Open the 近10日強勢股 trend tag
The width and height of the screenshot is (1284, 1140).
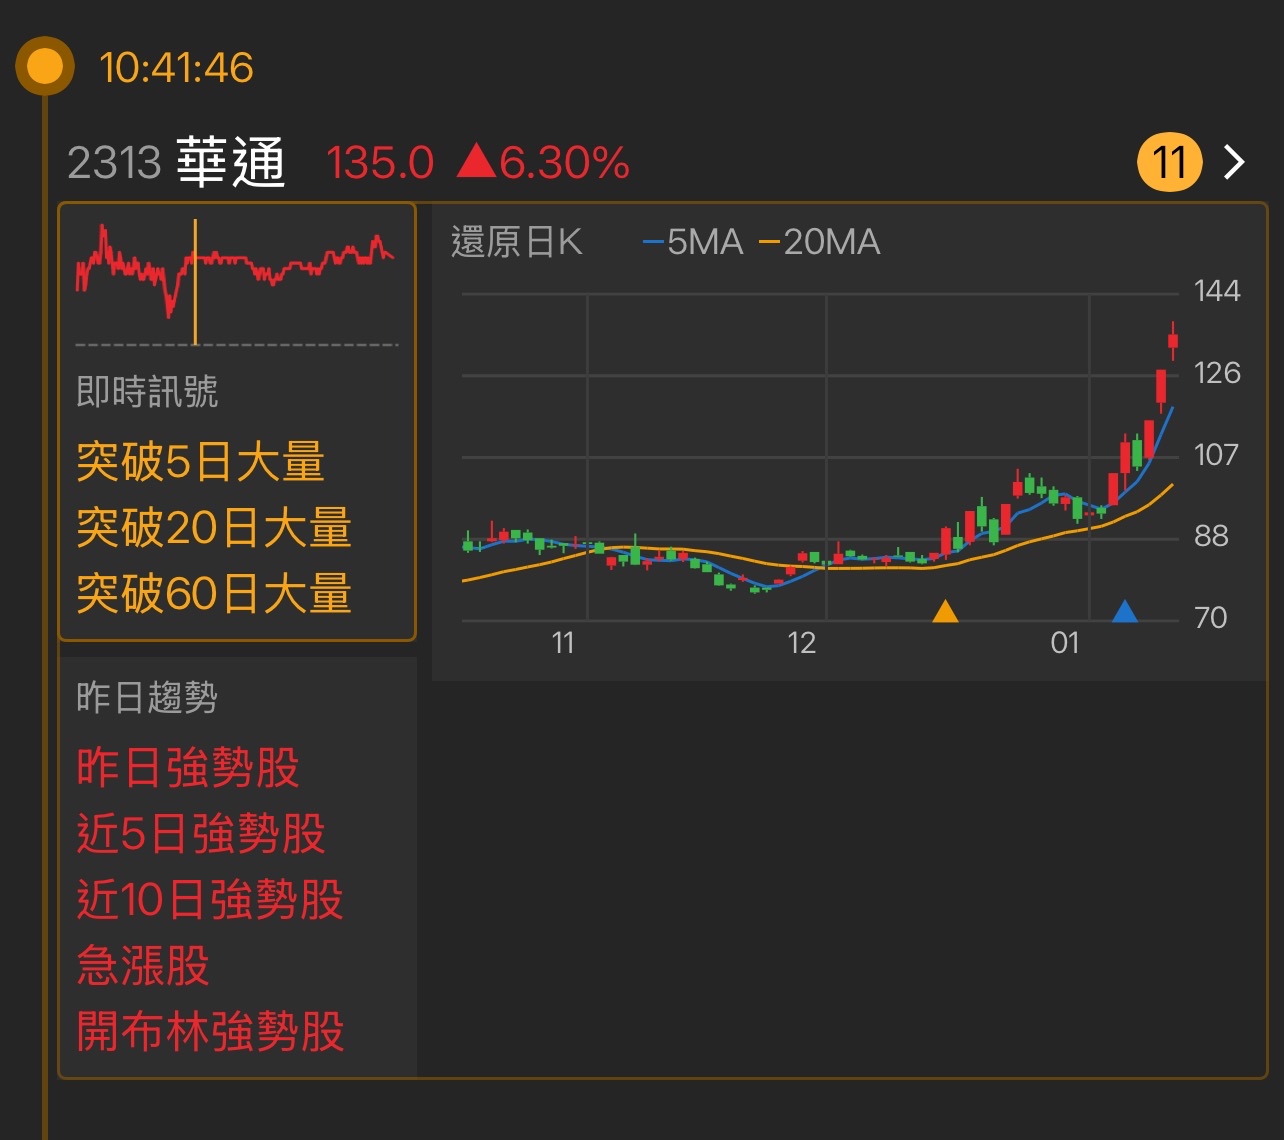coord(210,900)
